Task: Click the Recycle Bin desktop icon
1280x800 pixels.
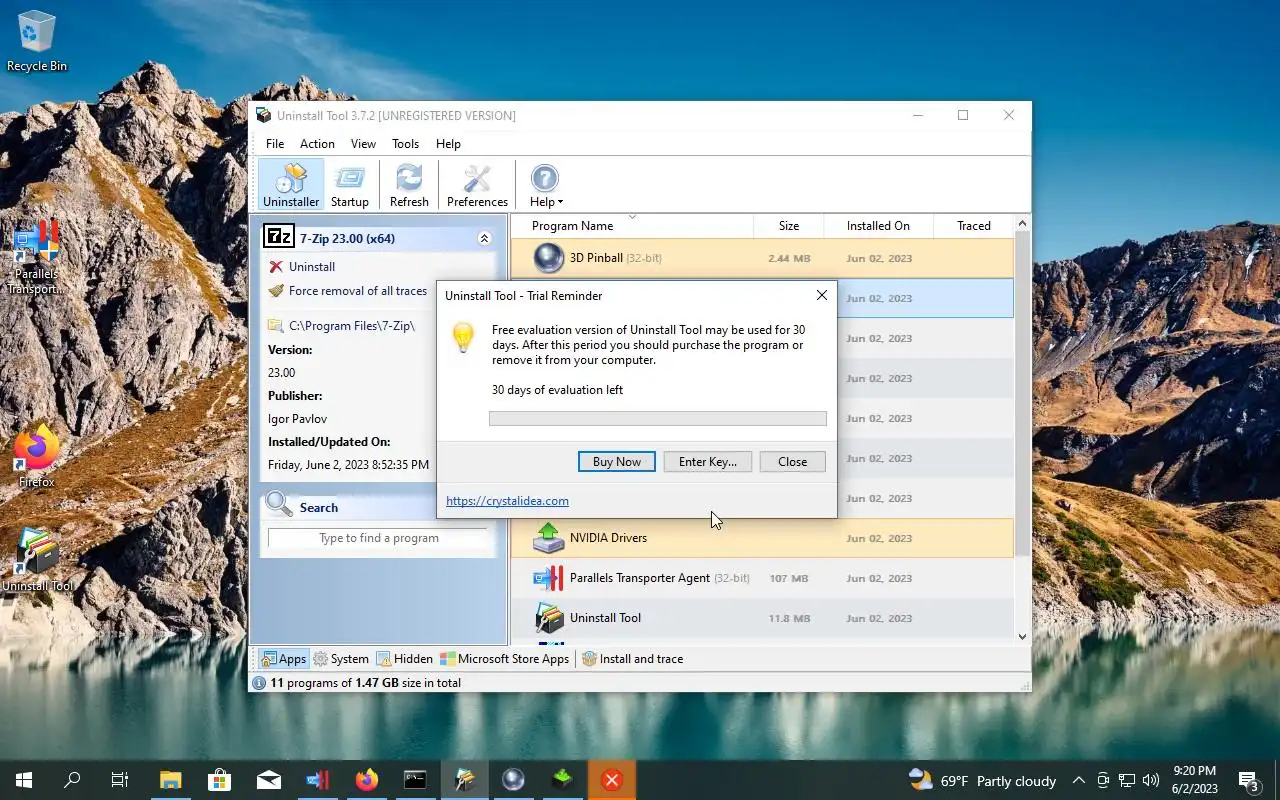Action: (x=37, y=42)
